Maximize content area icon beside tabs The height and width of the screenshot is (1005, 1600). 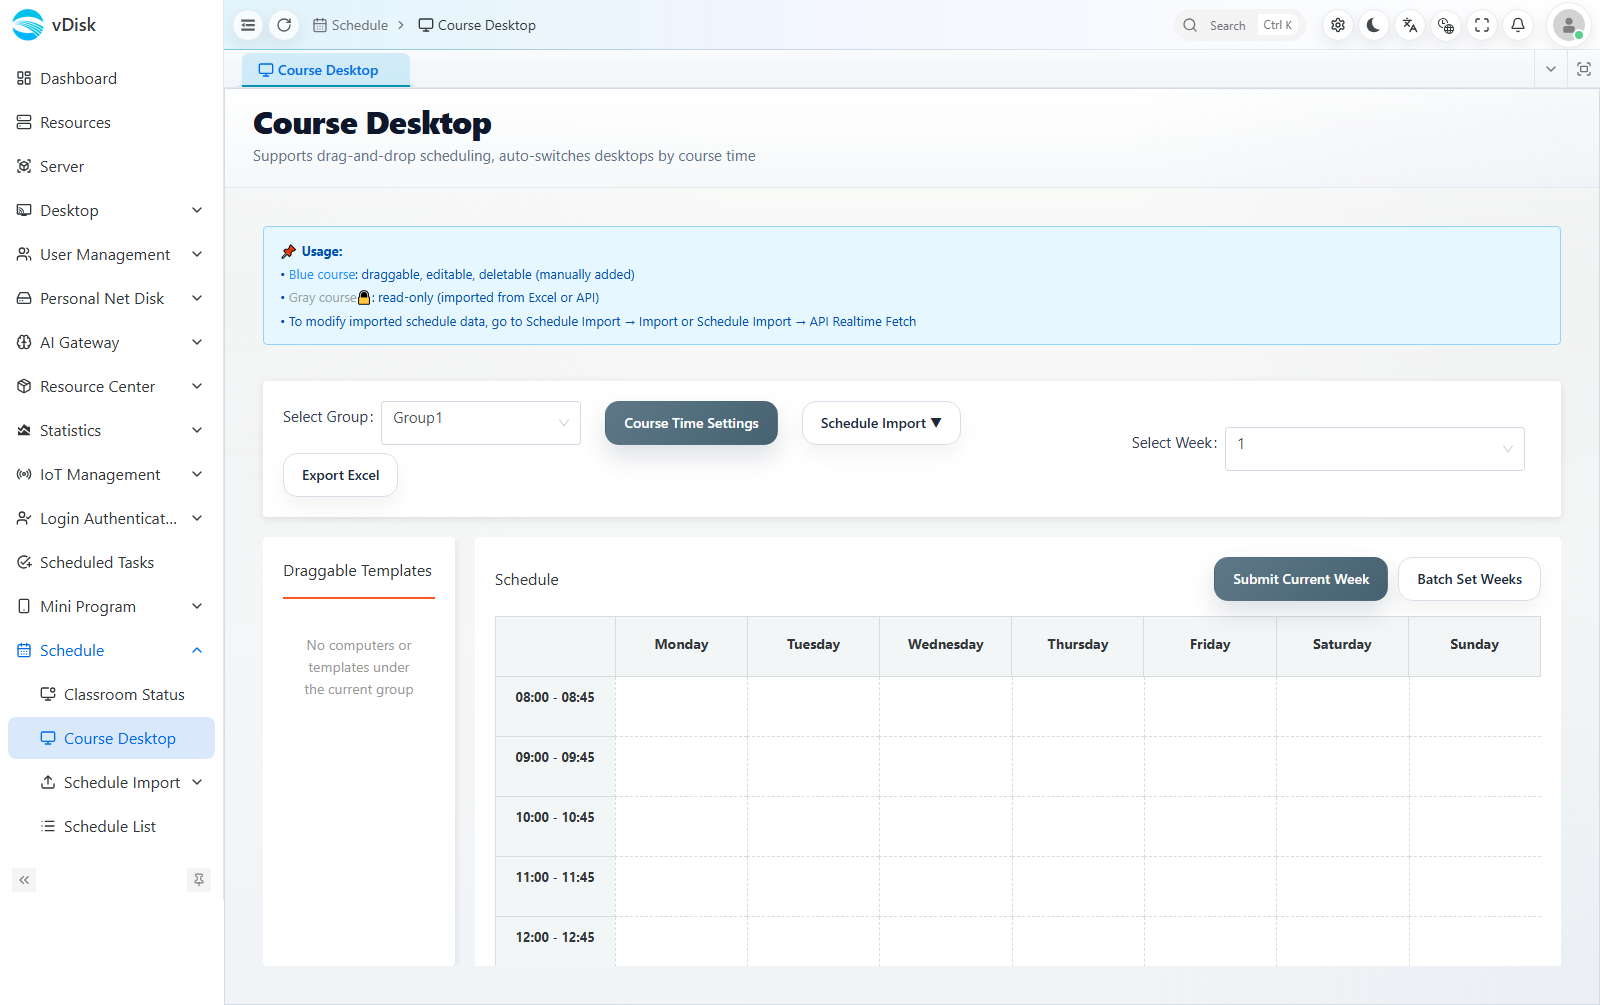pyautogui.click(x=1584, y=69)
